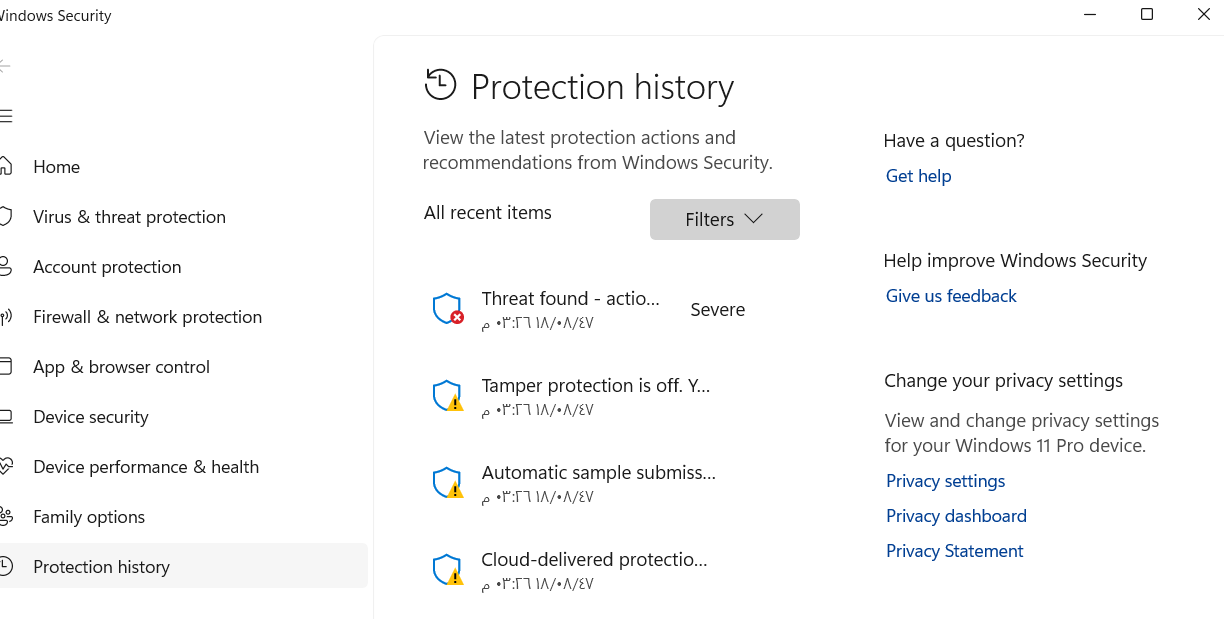Image resolution: width=1224 pixels, height=619 pixels.
Task: Open the Give us feedback link
Action: 950,296
